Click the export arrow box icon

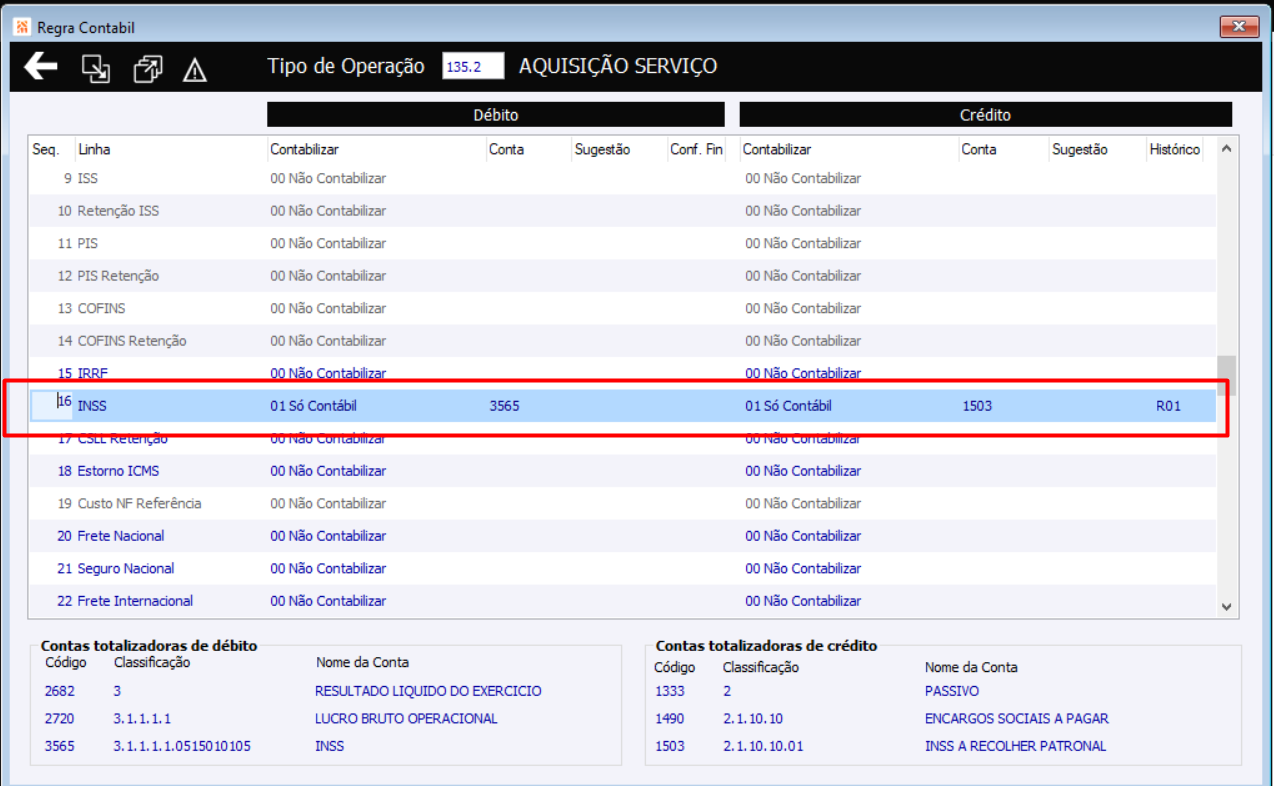click(96, 68)
